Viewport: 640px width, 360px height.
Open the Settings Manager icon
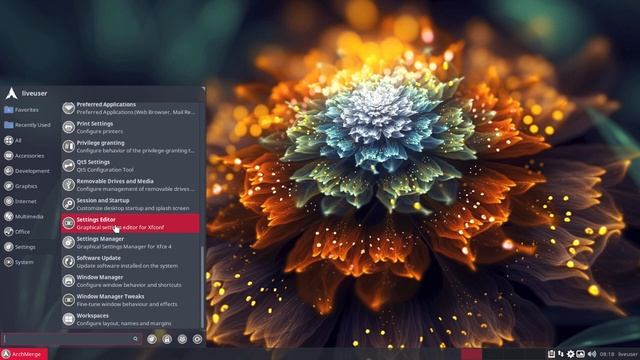pyautogui.click(x=69, y=242)
